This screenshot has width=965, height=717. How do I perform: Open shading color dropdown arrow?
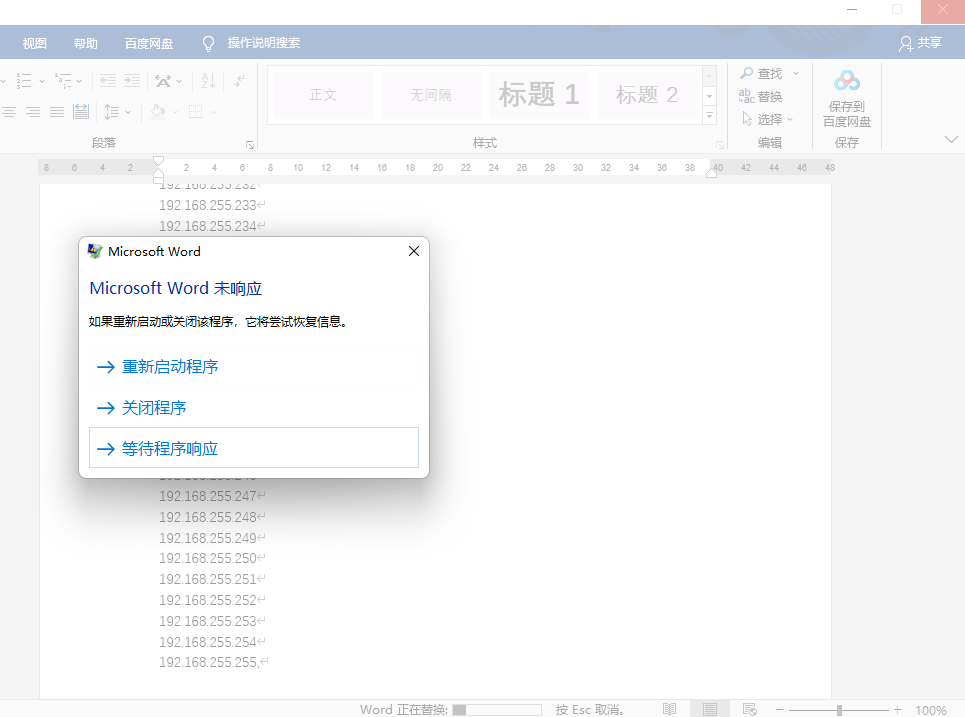coord(175,113)
